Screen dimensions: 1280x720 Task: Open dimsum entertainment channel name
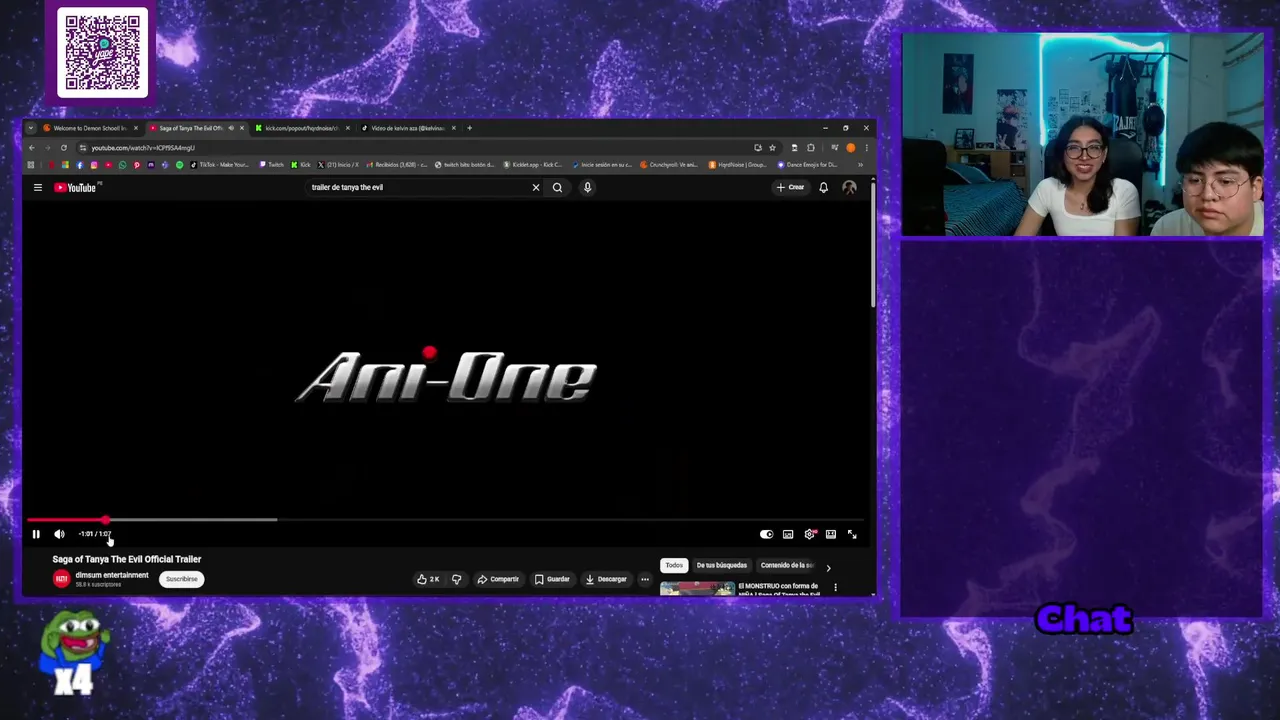coord(112,575)
